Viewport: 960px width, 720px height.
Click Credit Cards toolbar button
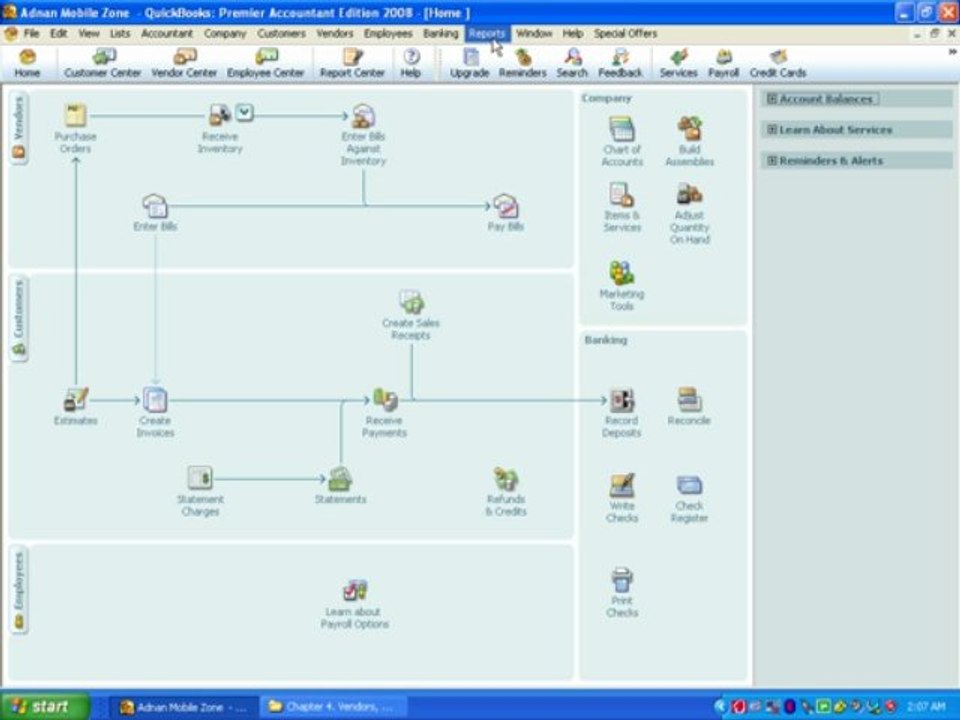pyautogui.click(x=778, y=64)
